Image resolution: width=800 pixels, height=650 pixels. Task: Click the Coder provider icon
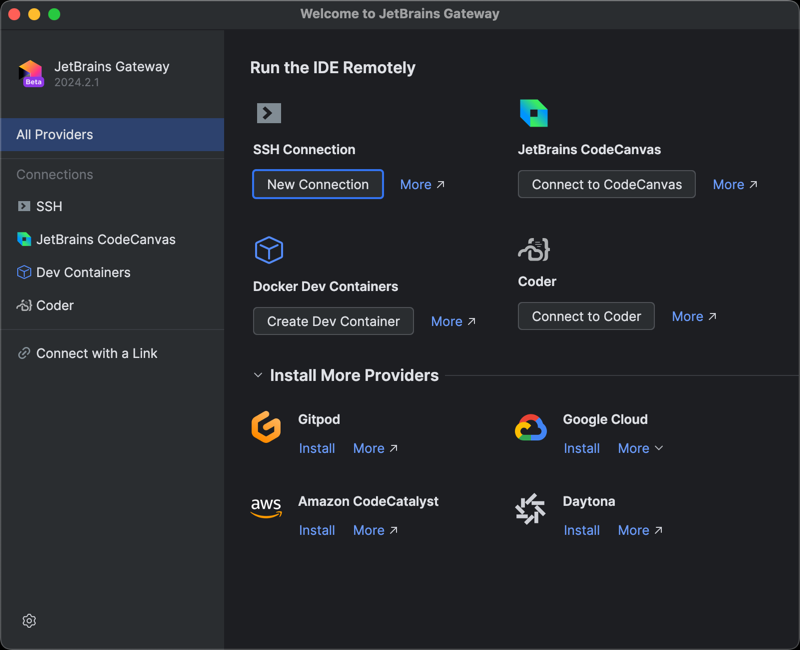[533, 248]
